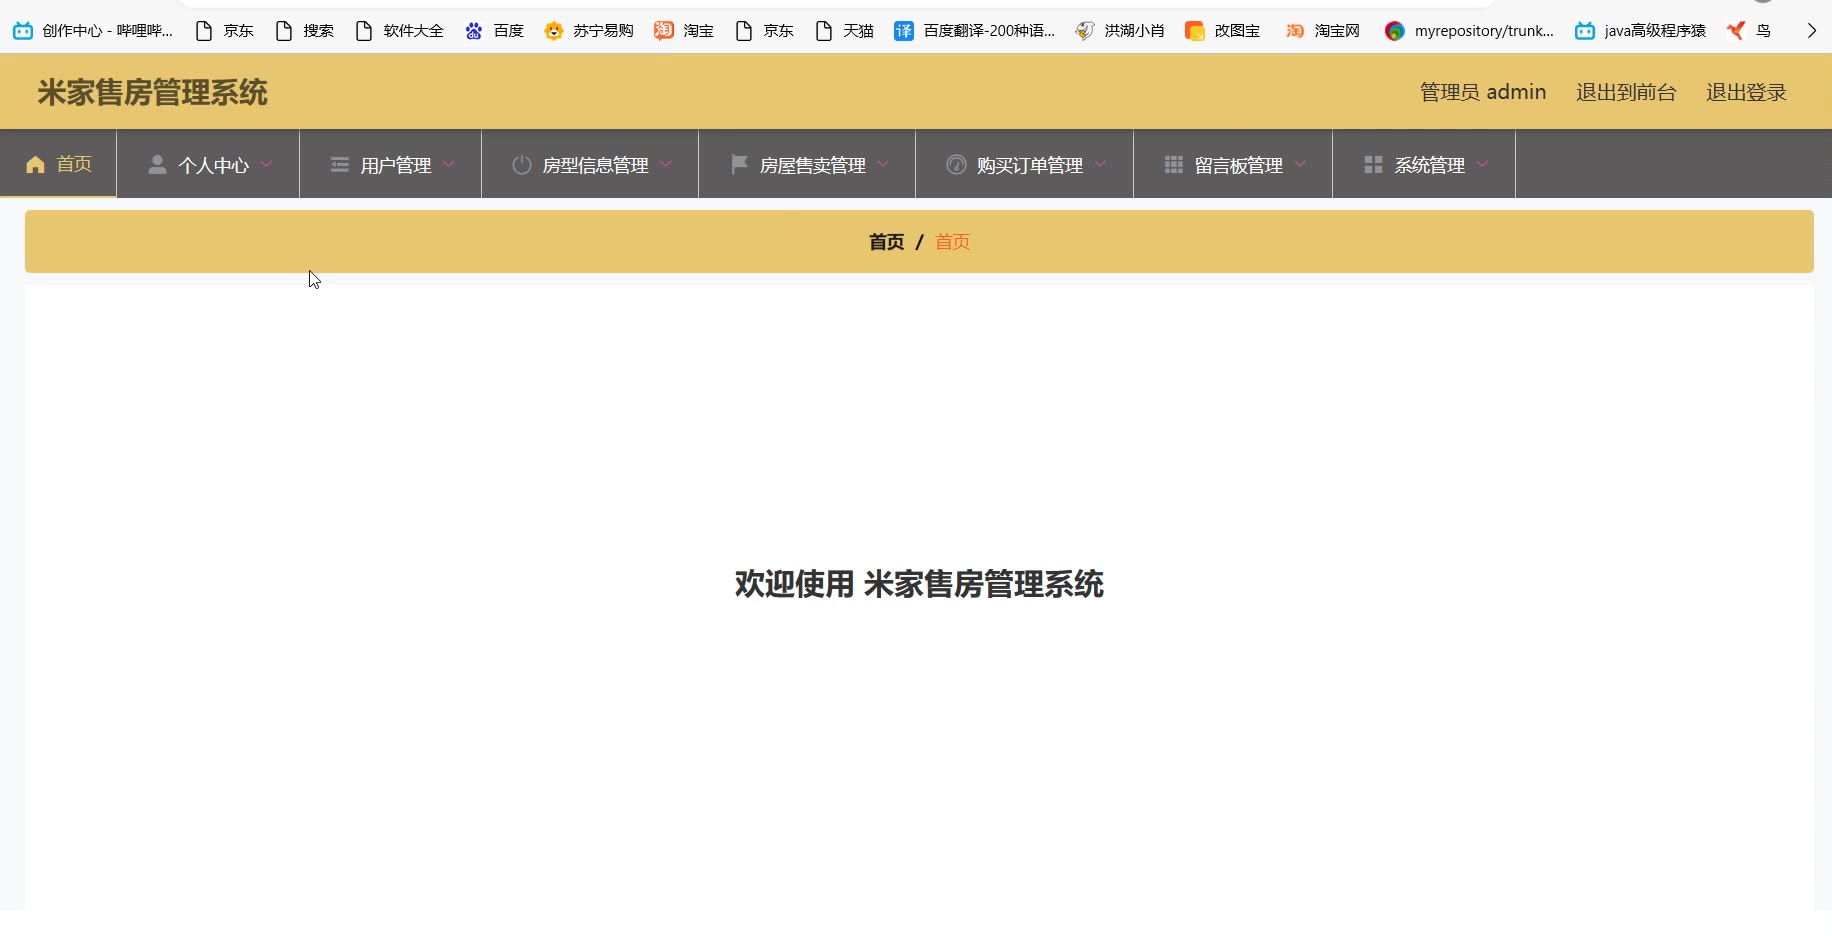Show more bookmarks with the arrow
Image resolution: width=1832 pixels, height=936 pixels.
1811,31
